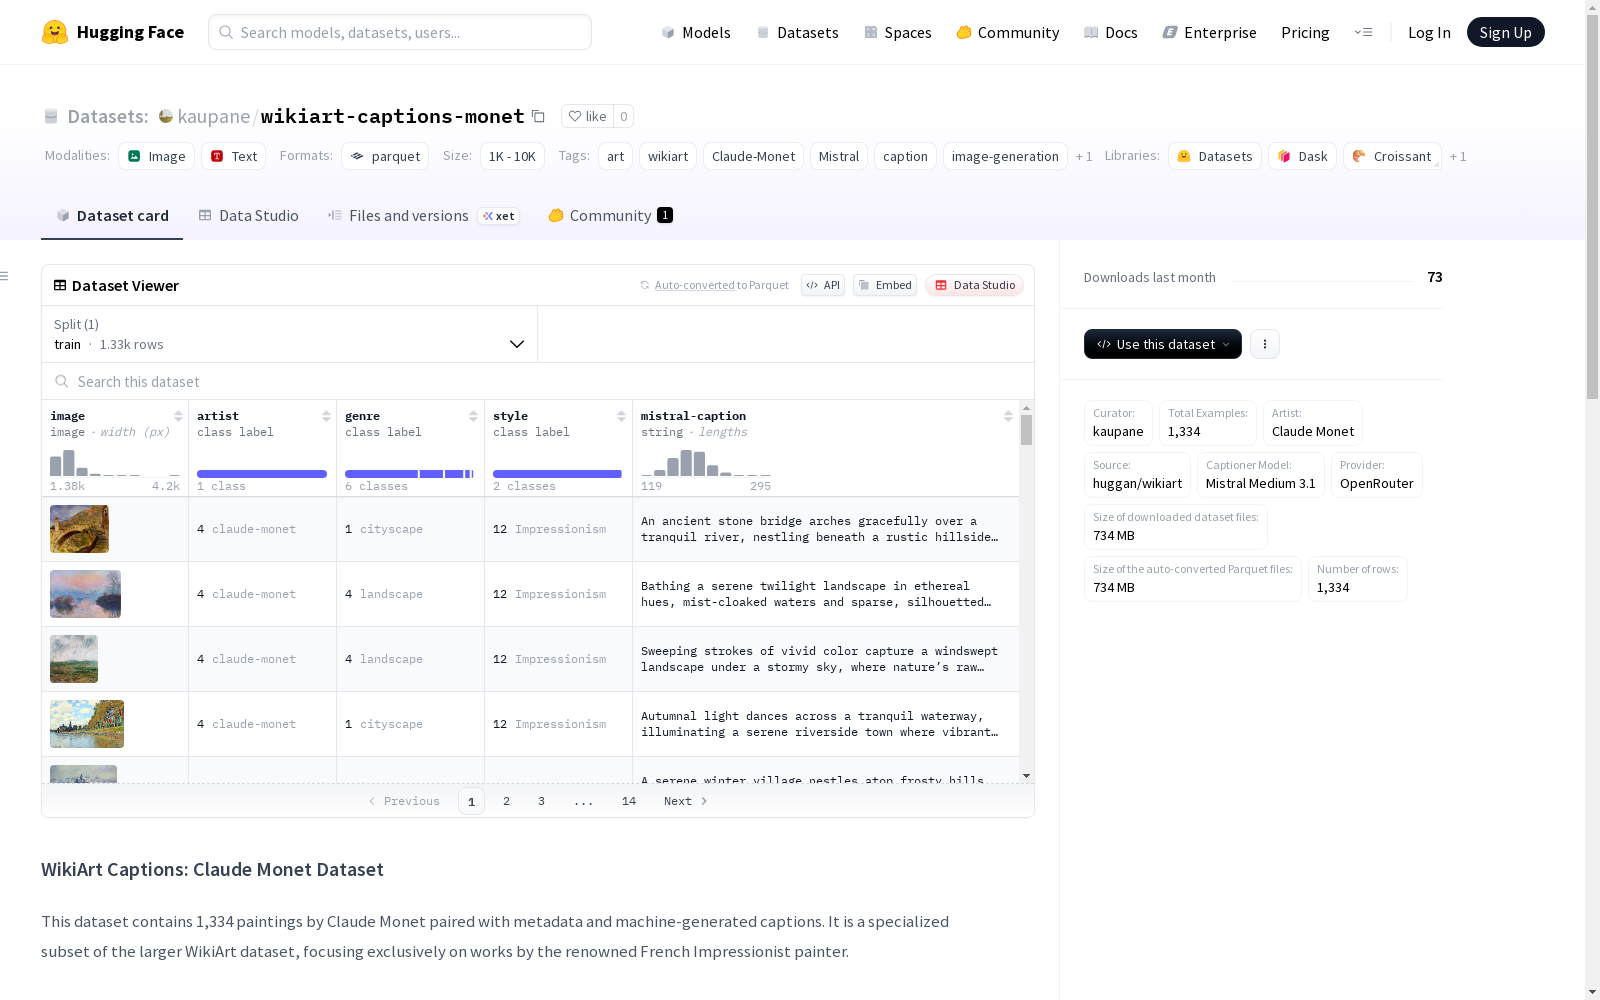The image size is (1600, 1000).
Task: Select the Dataset card tab
Action: 112,216
